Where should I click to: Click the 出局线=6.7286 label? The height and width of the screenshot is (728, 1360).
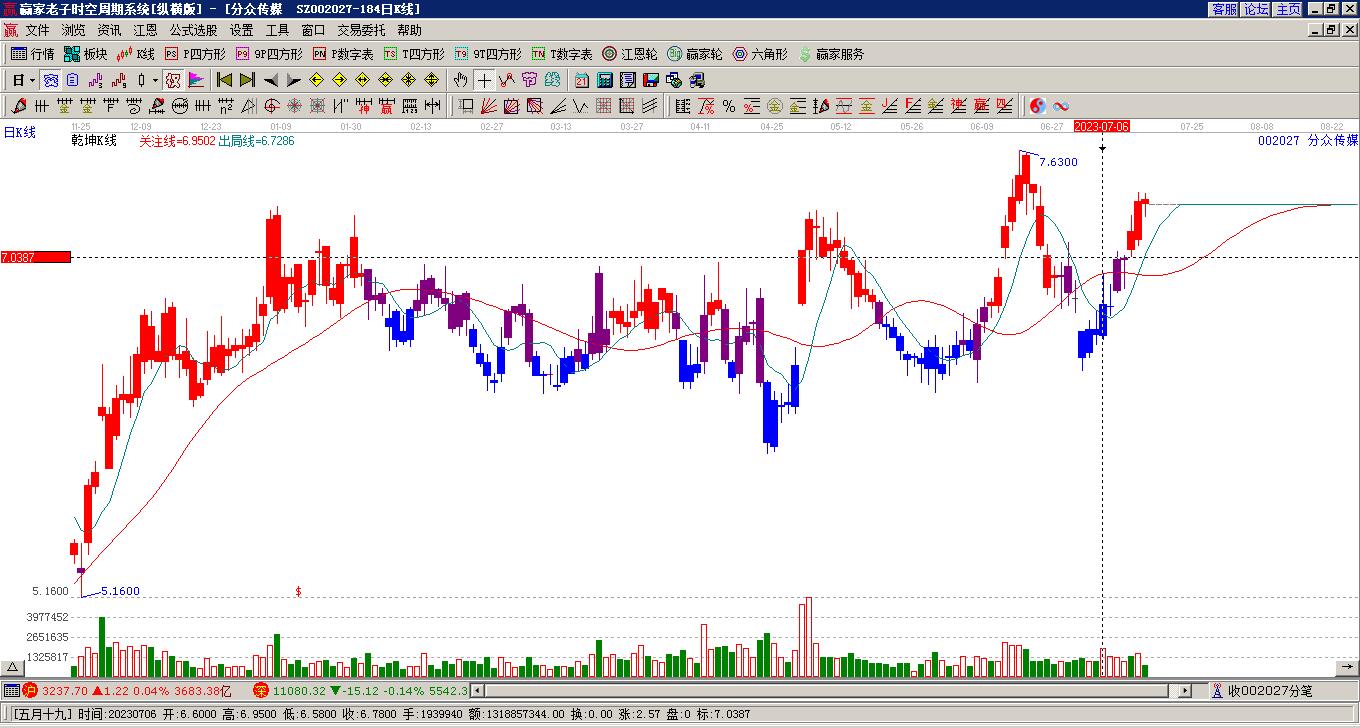point(257,141)
